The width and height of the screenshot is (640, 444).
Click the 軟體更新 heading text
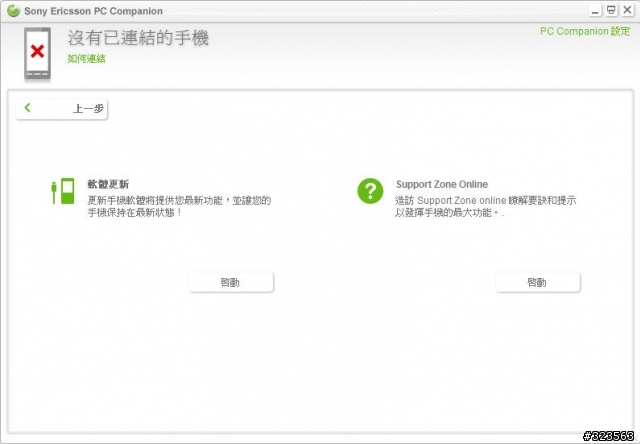click(x=108, y=184)
